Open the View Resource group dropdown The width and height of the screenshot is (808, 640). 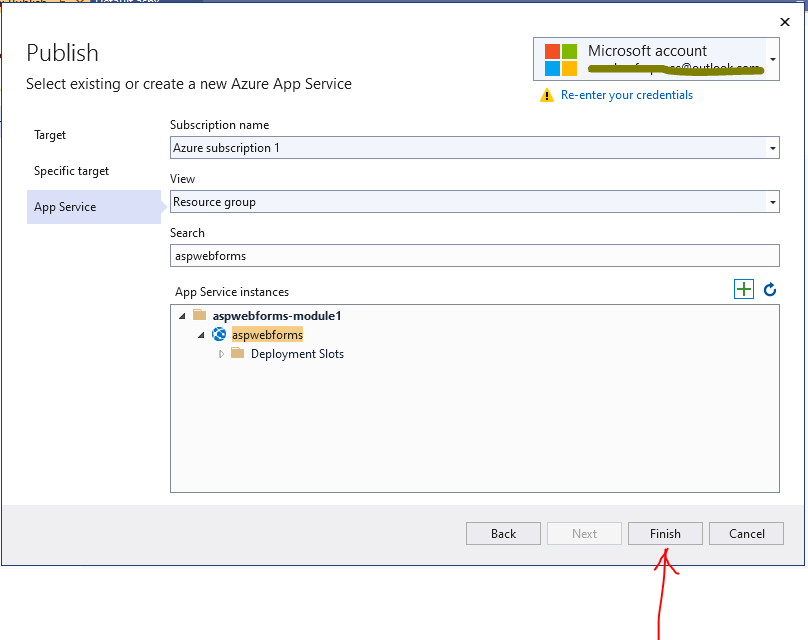point(475,201)
